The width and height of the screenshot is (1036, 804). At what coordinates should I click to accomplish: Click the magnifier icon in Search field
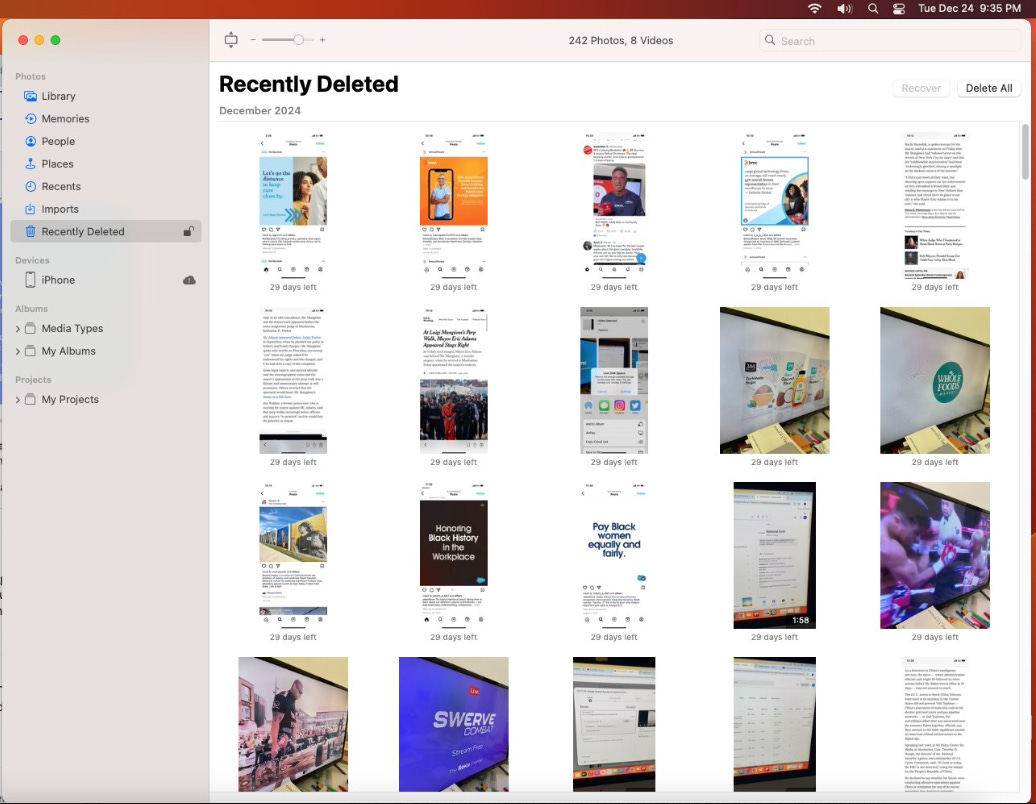coord(770,40)
